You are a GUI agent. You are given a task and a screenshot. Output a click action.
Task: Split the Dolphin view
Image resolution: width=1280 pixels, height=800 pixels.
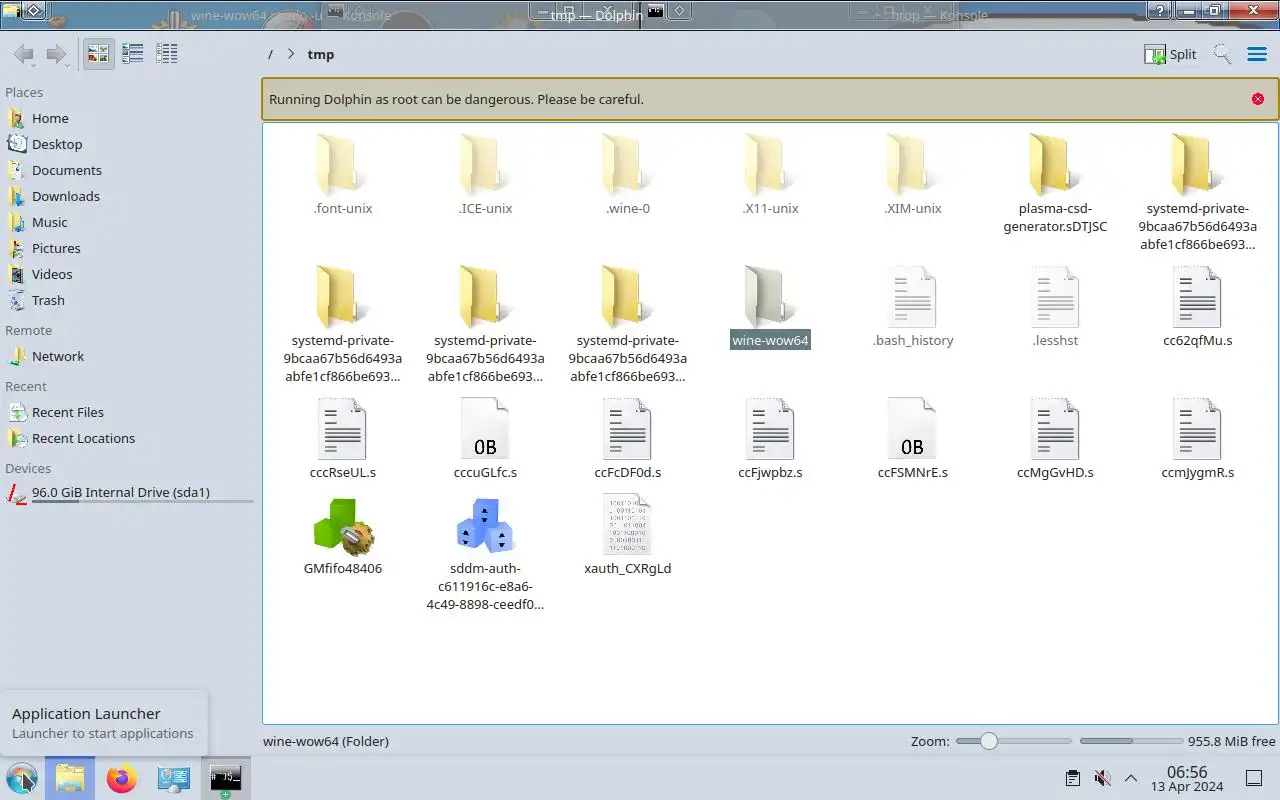pyautogui.click(x=1170, y=54)
